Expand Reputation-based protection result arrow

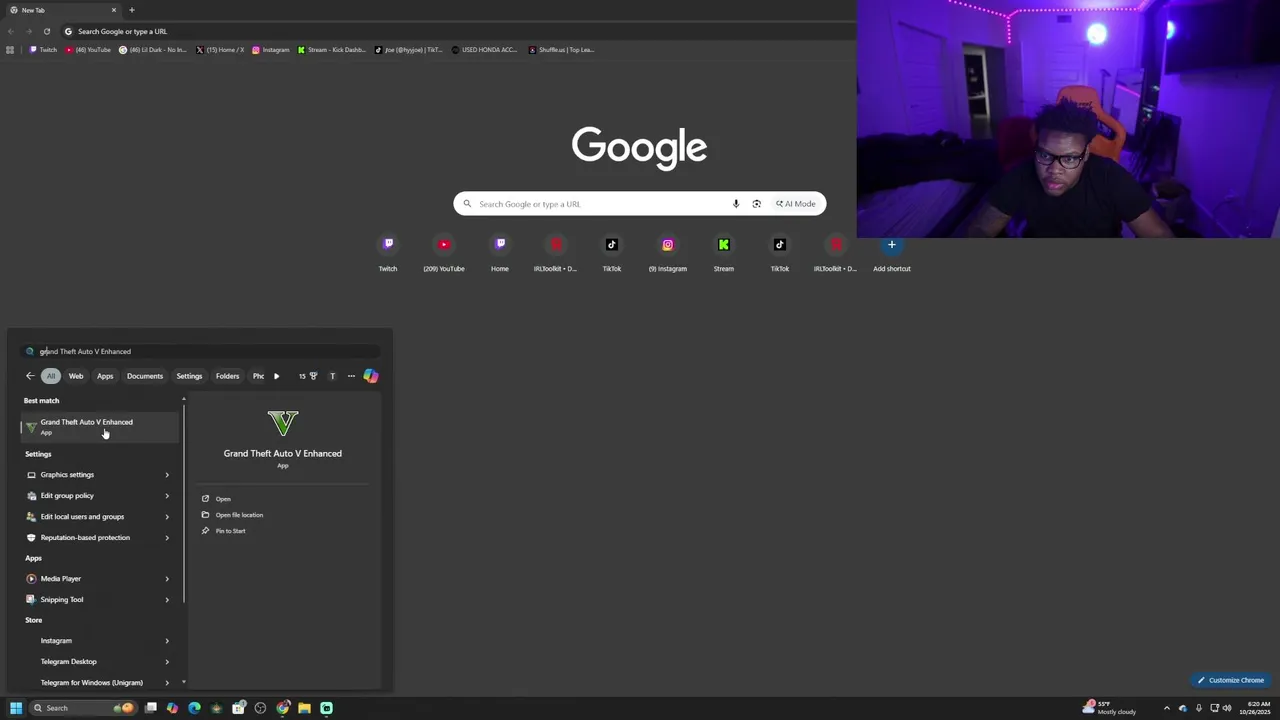167,538
